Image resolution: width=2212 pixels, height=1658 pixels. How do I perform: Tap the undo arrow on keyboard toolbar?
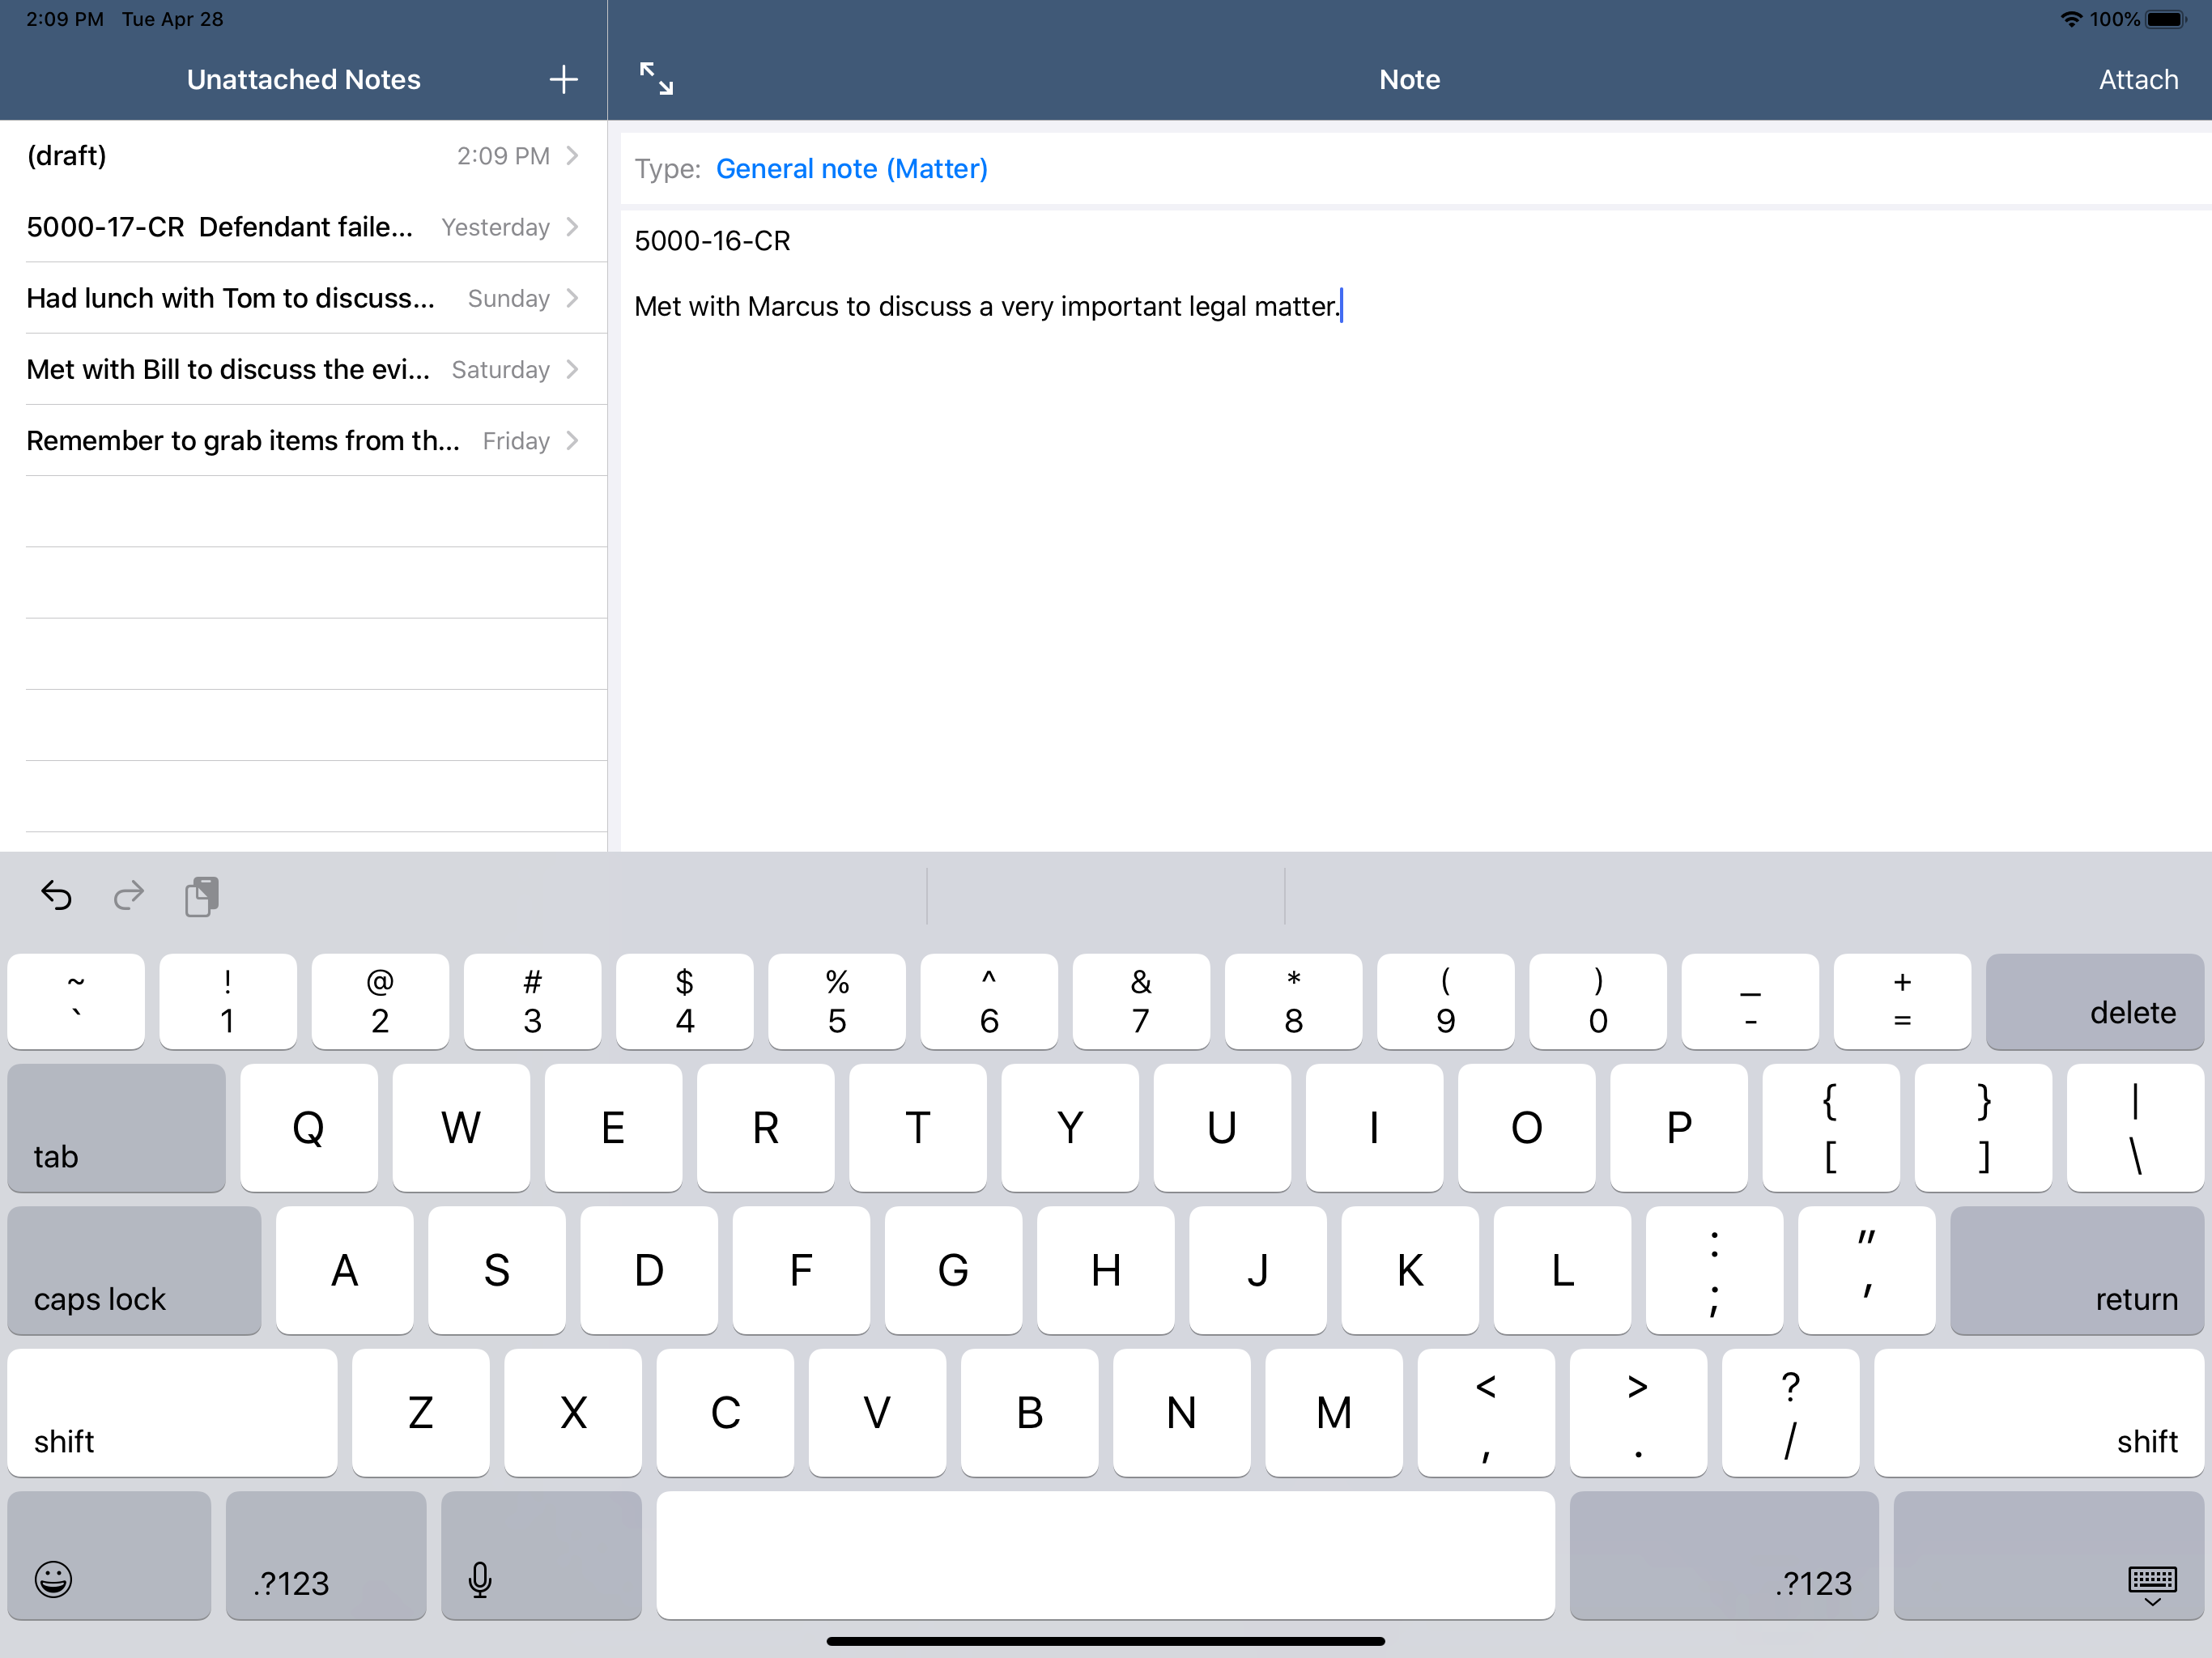point(56,895)
